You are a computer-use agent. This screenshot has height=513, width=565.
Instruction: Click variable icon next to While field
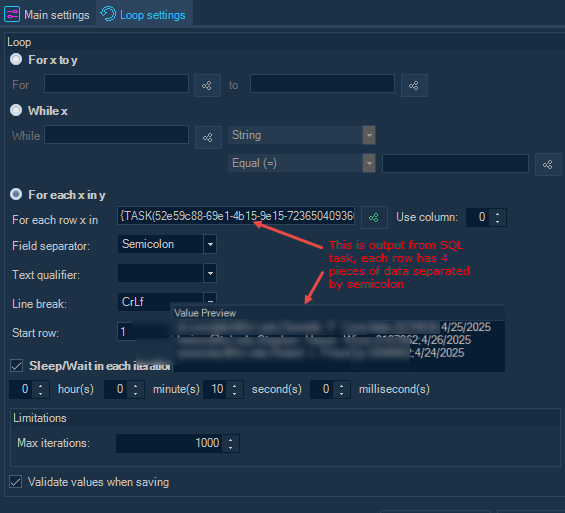click(208, 137)
